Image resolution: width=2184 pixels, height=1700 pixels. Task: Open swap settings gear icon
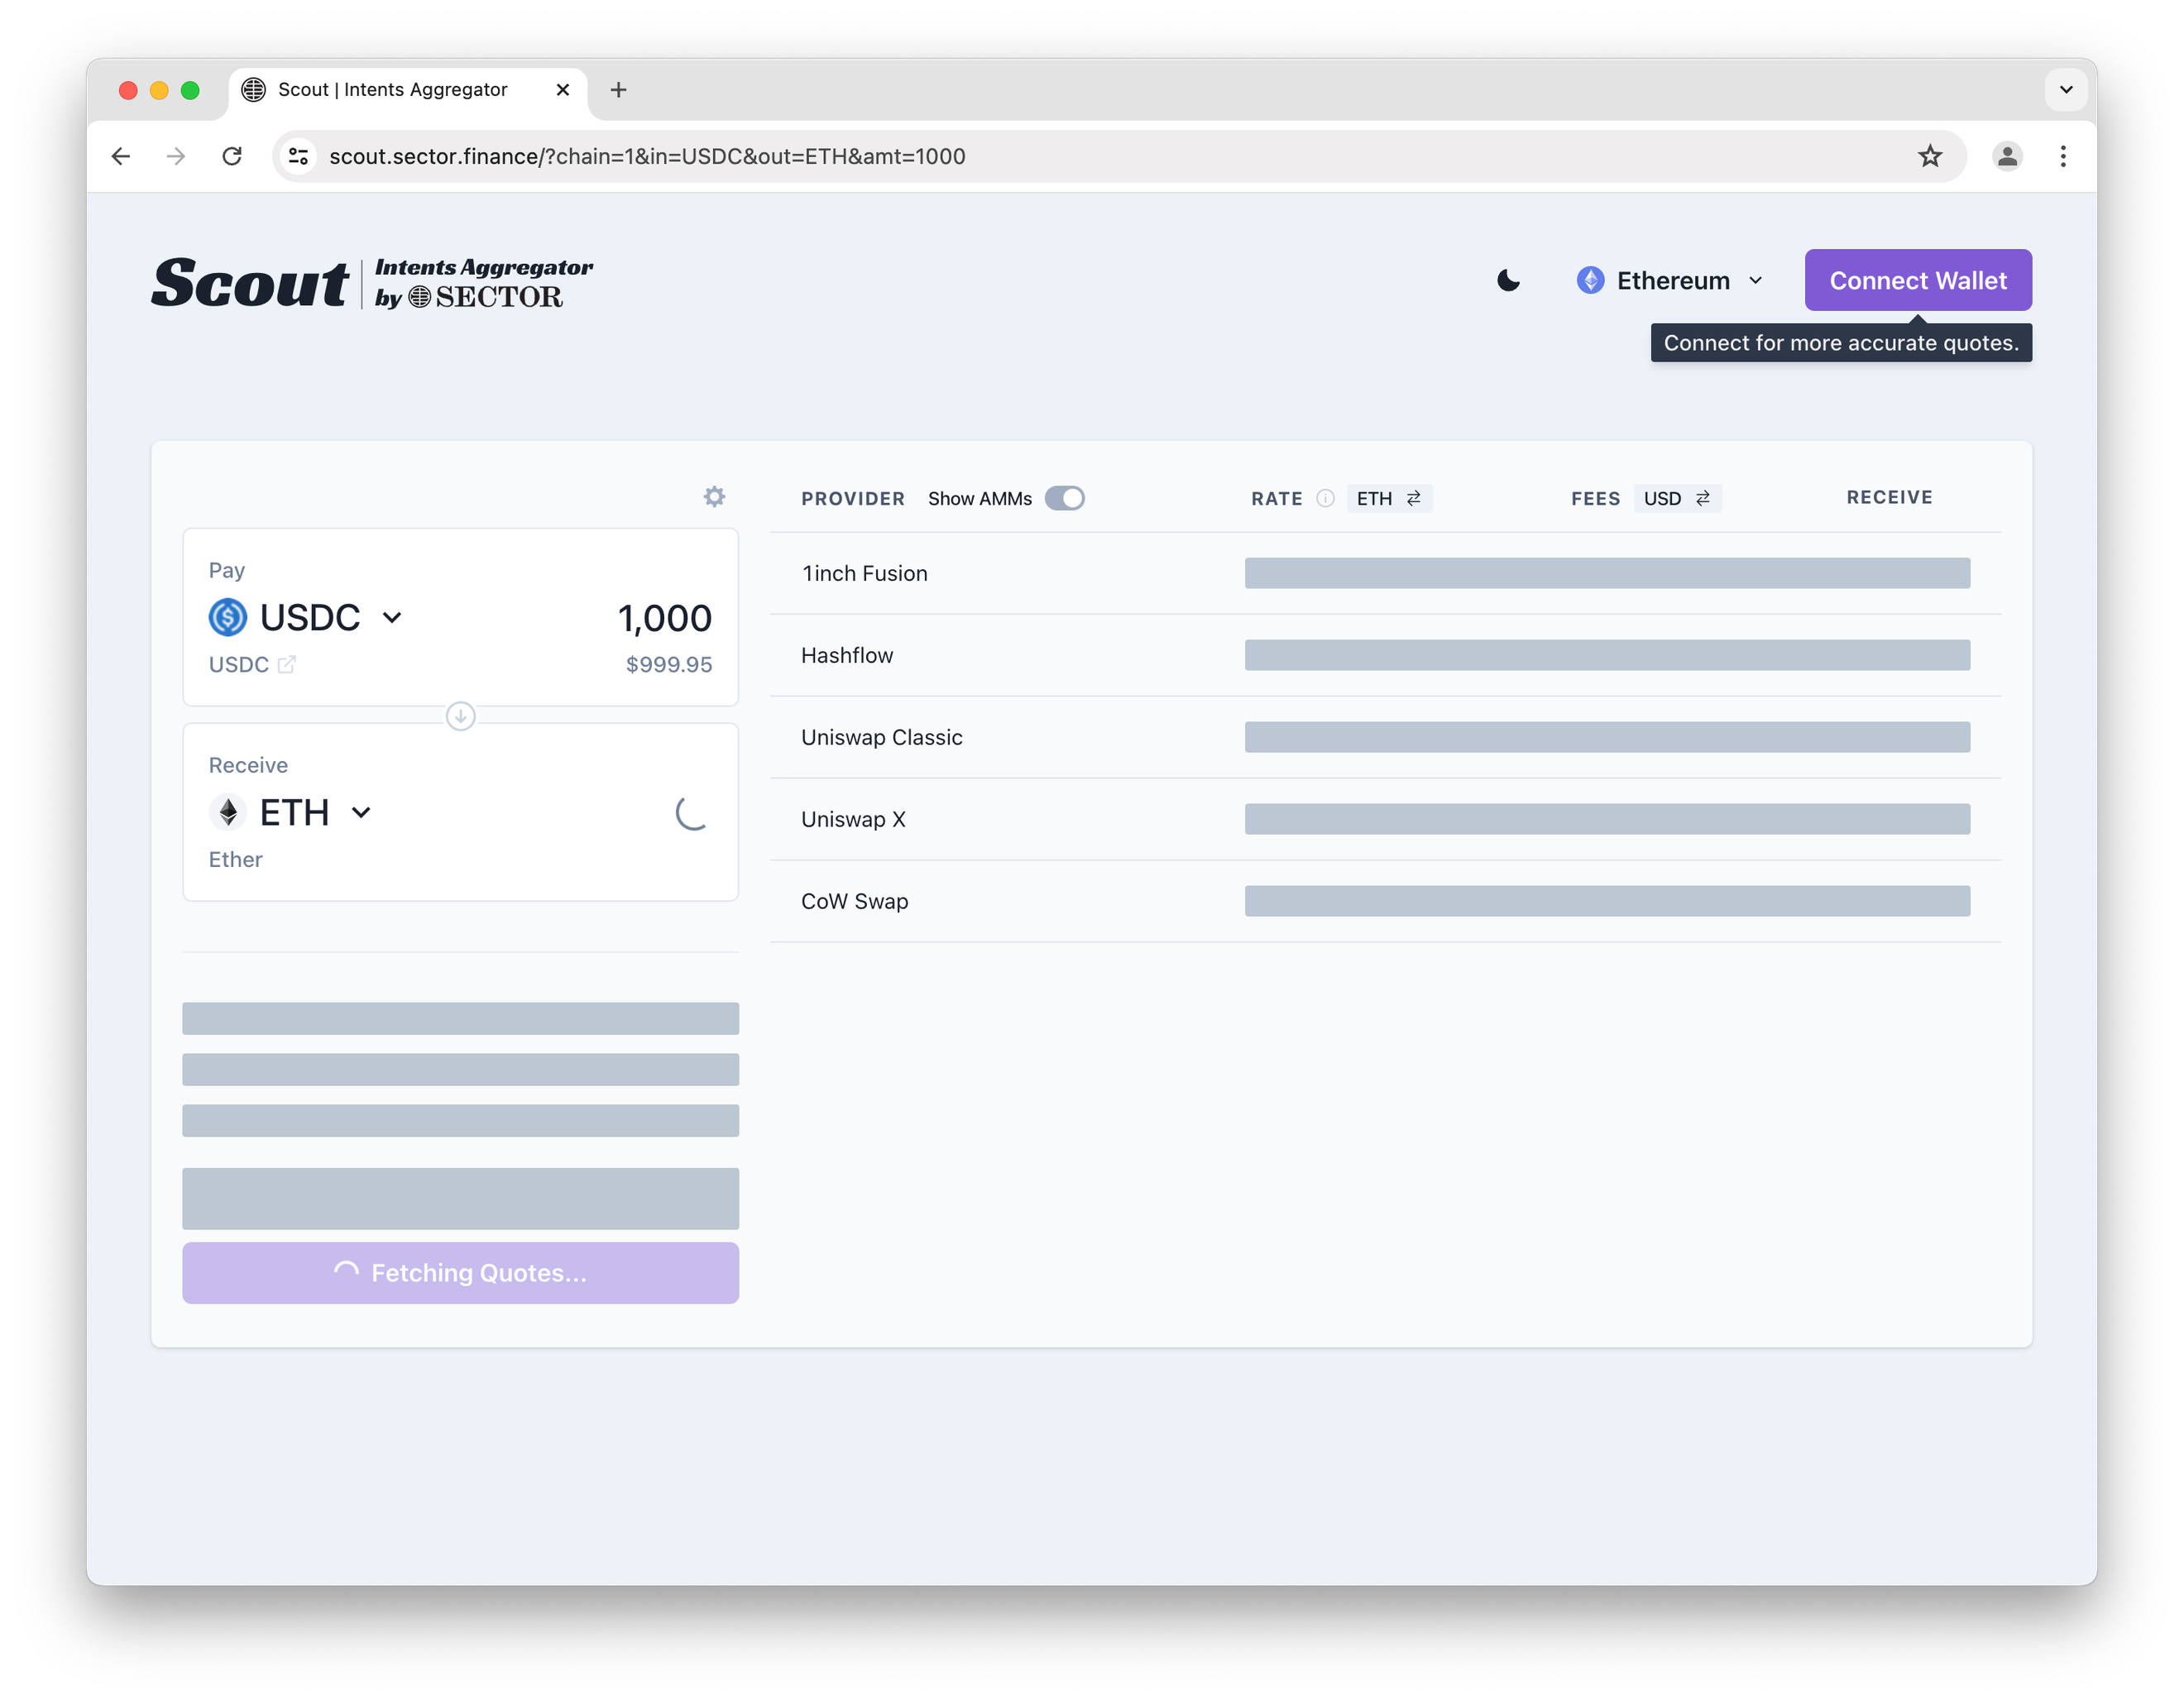[x=714, y=497]
